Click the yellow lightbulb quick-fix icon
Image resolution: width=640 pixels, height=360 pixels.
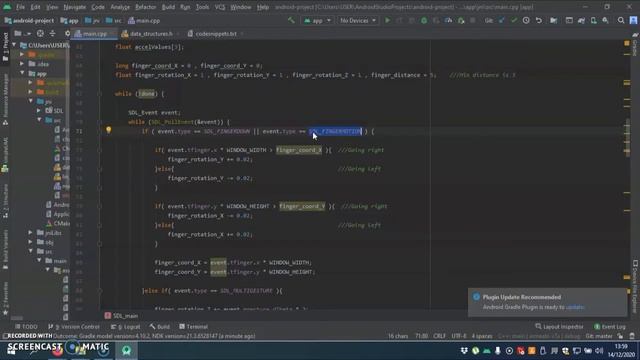(x=109, y=130)
